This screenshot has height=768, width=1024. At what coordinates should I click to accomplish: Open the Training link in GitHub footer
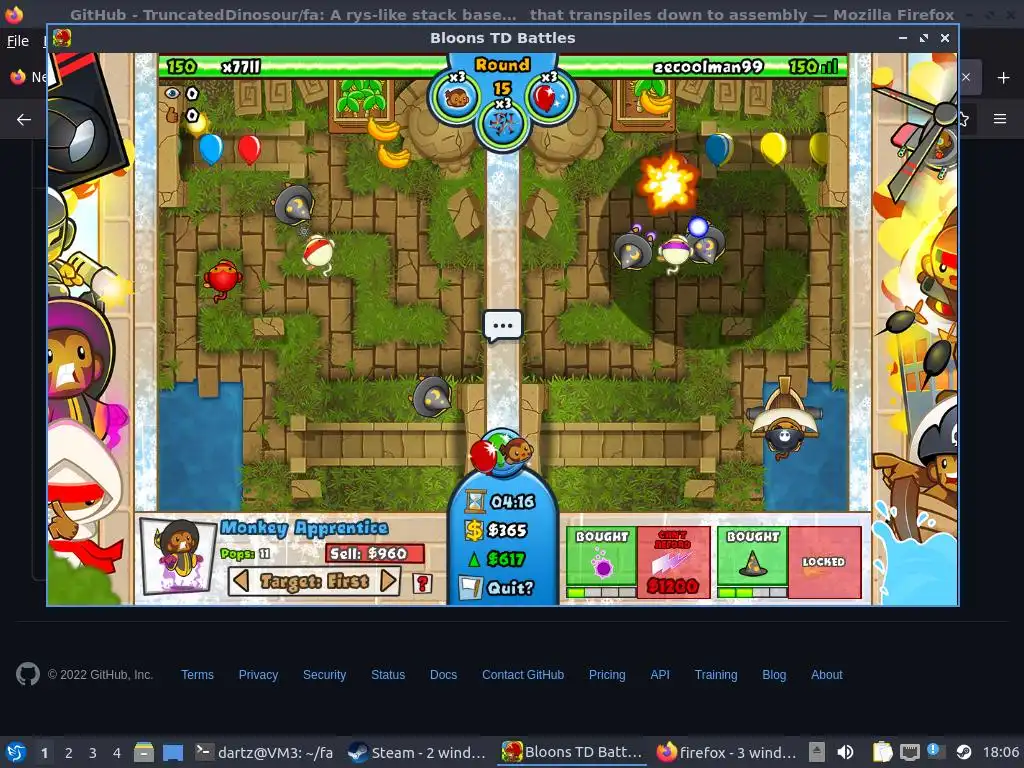716,675
